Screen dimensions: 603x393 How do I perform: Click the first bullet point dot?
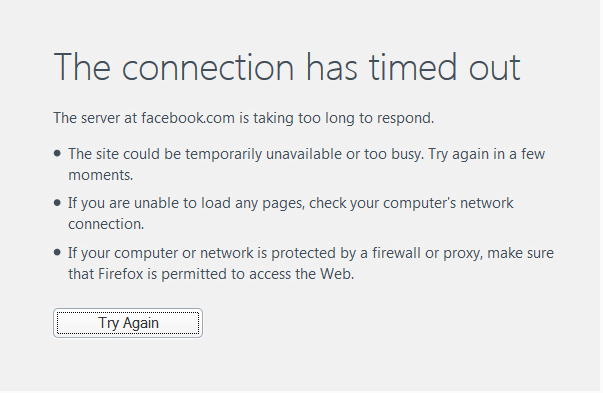[x=57, y=154]
